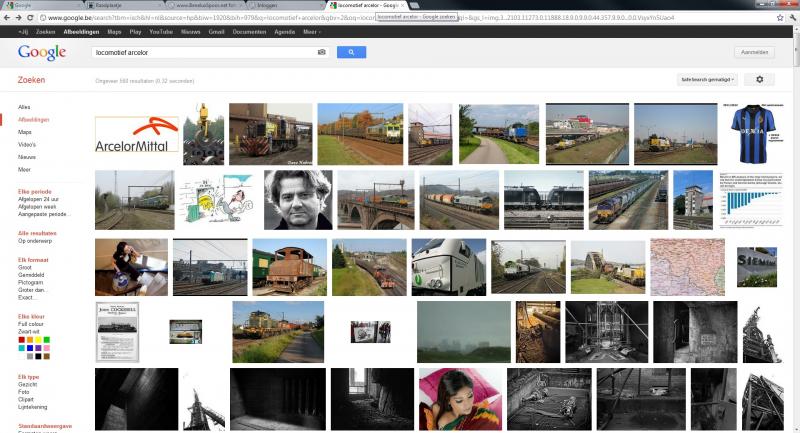
Task: Open the Siemens sign image result
Action: coord(757,267)
